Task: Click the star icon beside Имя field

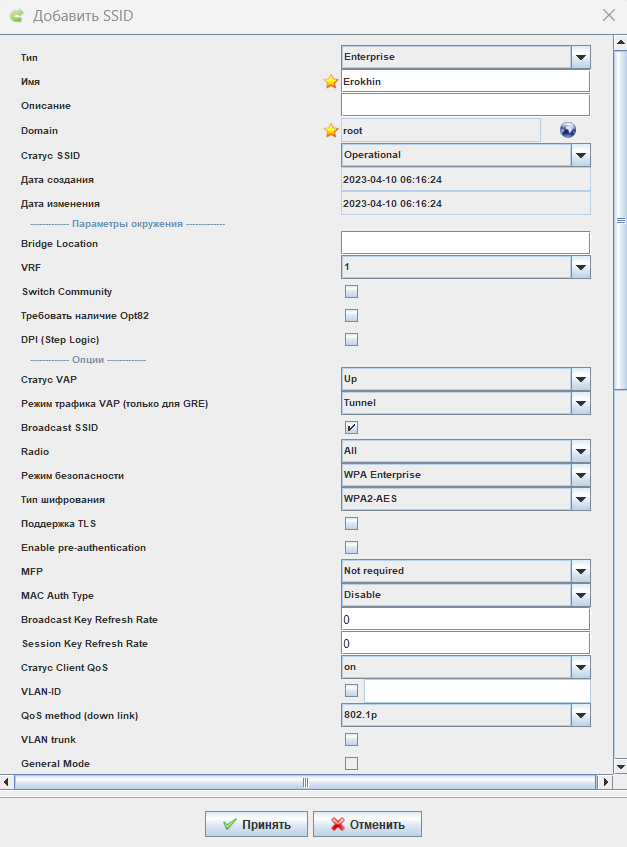Action: (331, 82)
